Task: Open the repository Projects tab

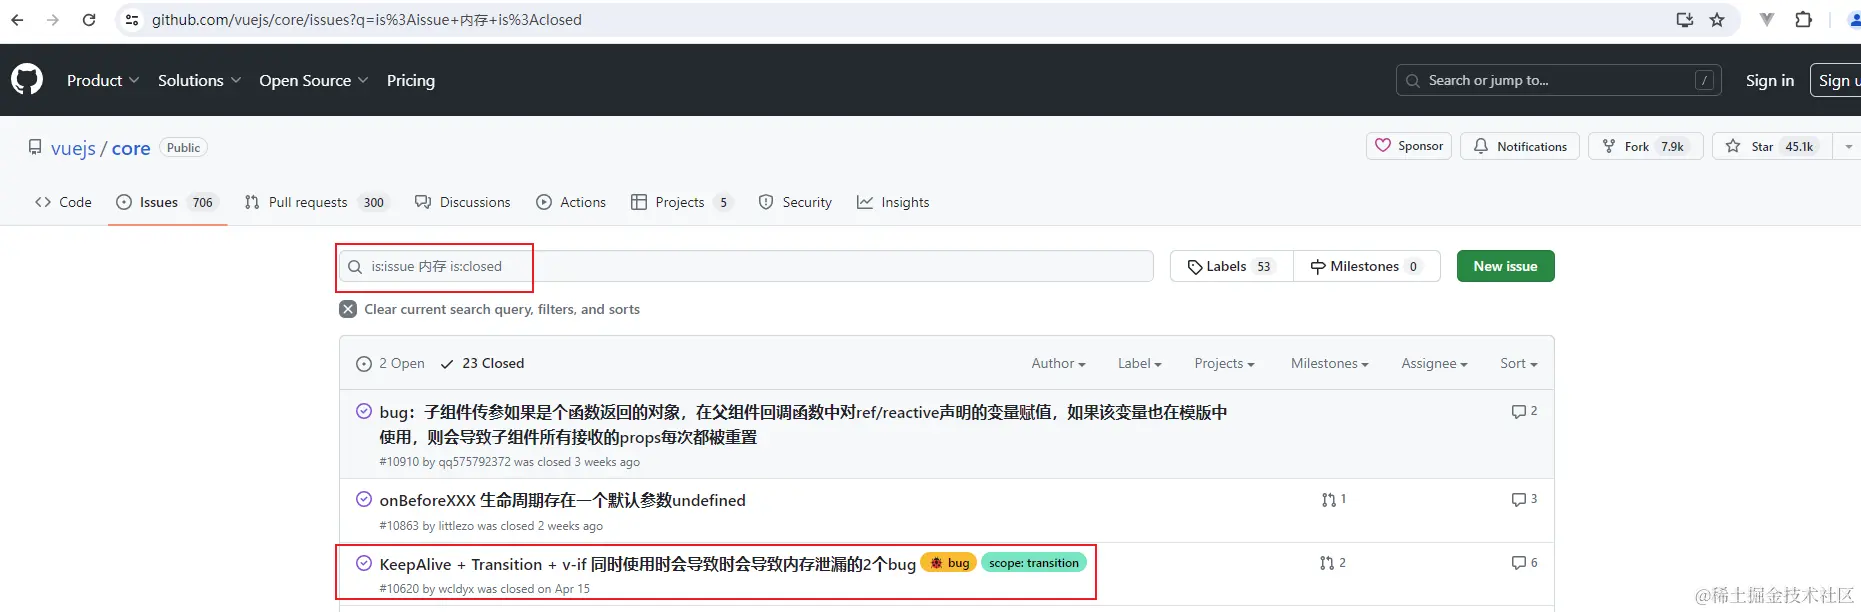Action: click(x=683, y=202)
